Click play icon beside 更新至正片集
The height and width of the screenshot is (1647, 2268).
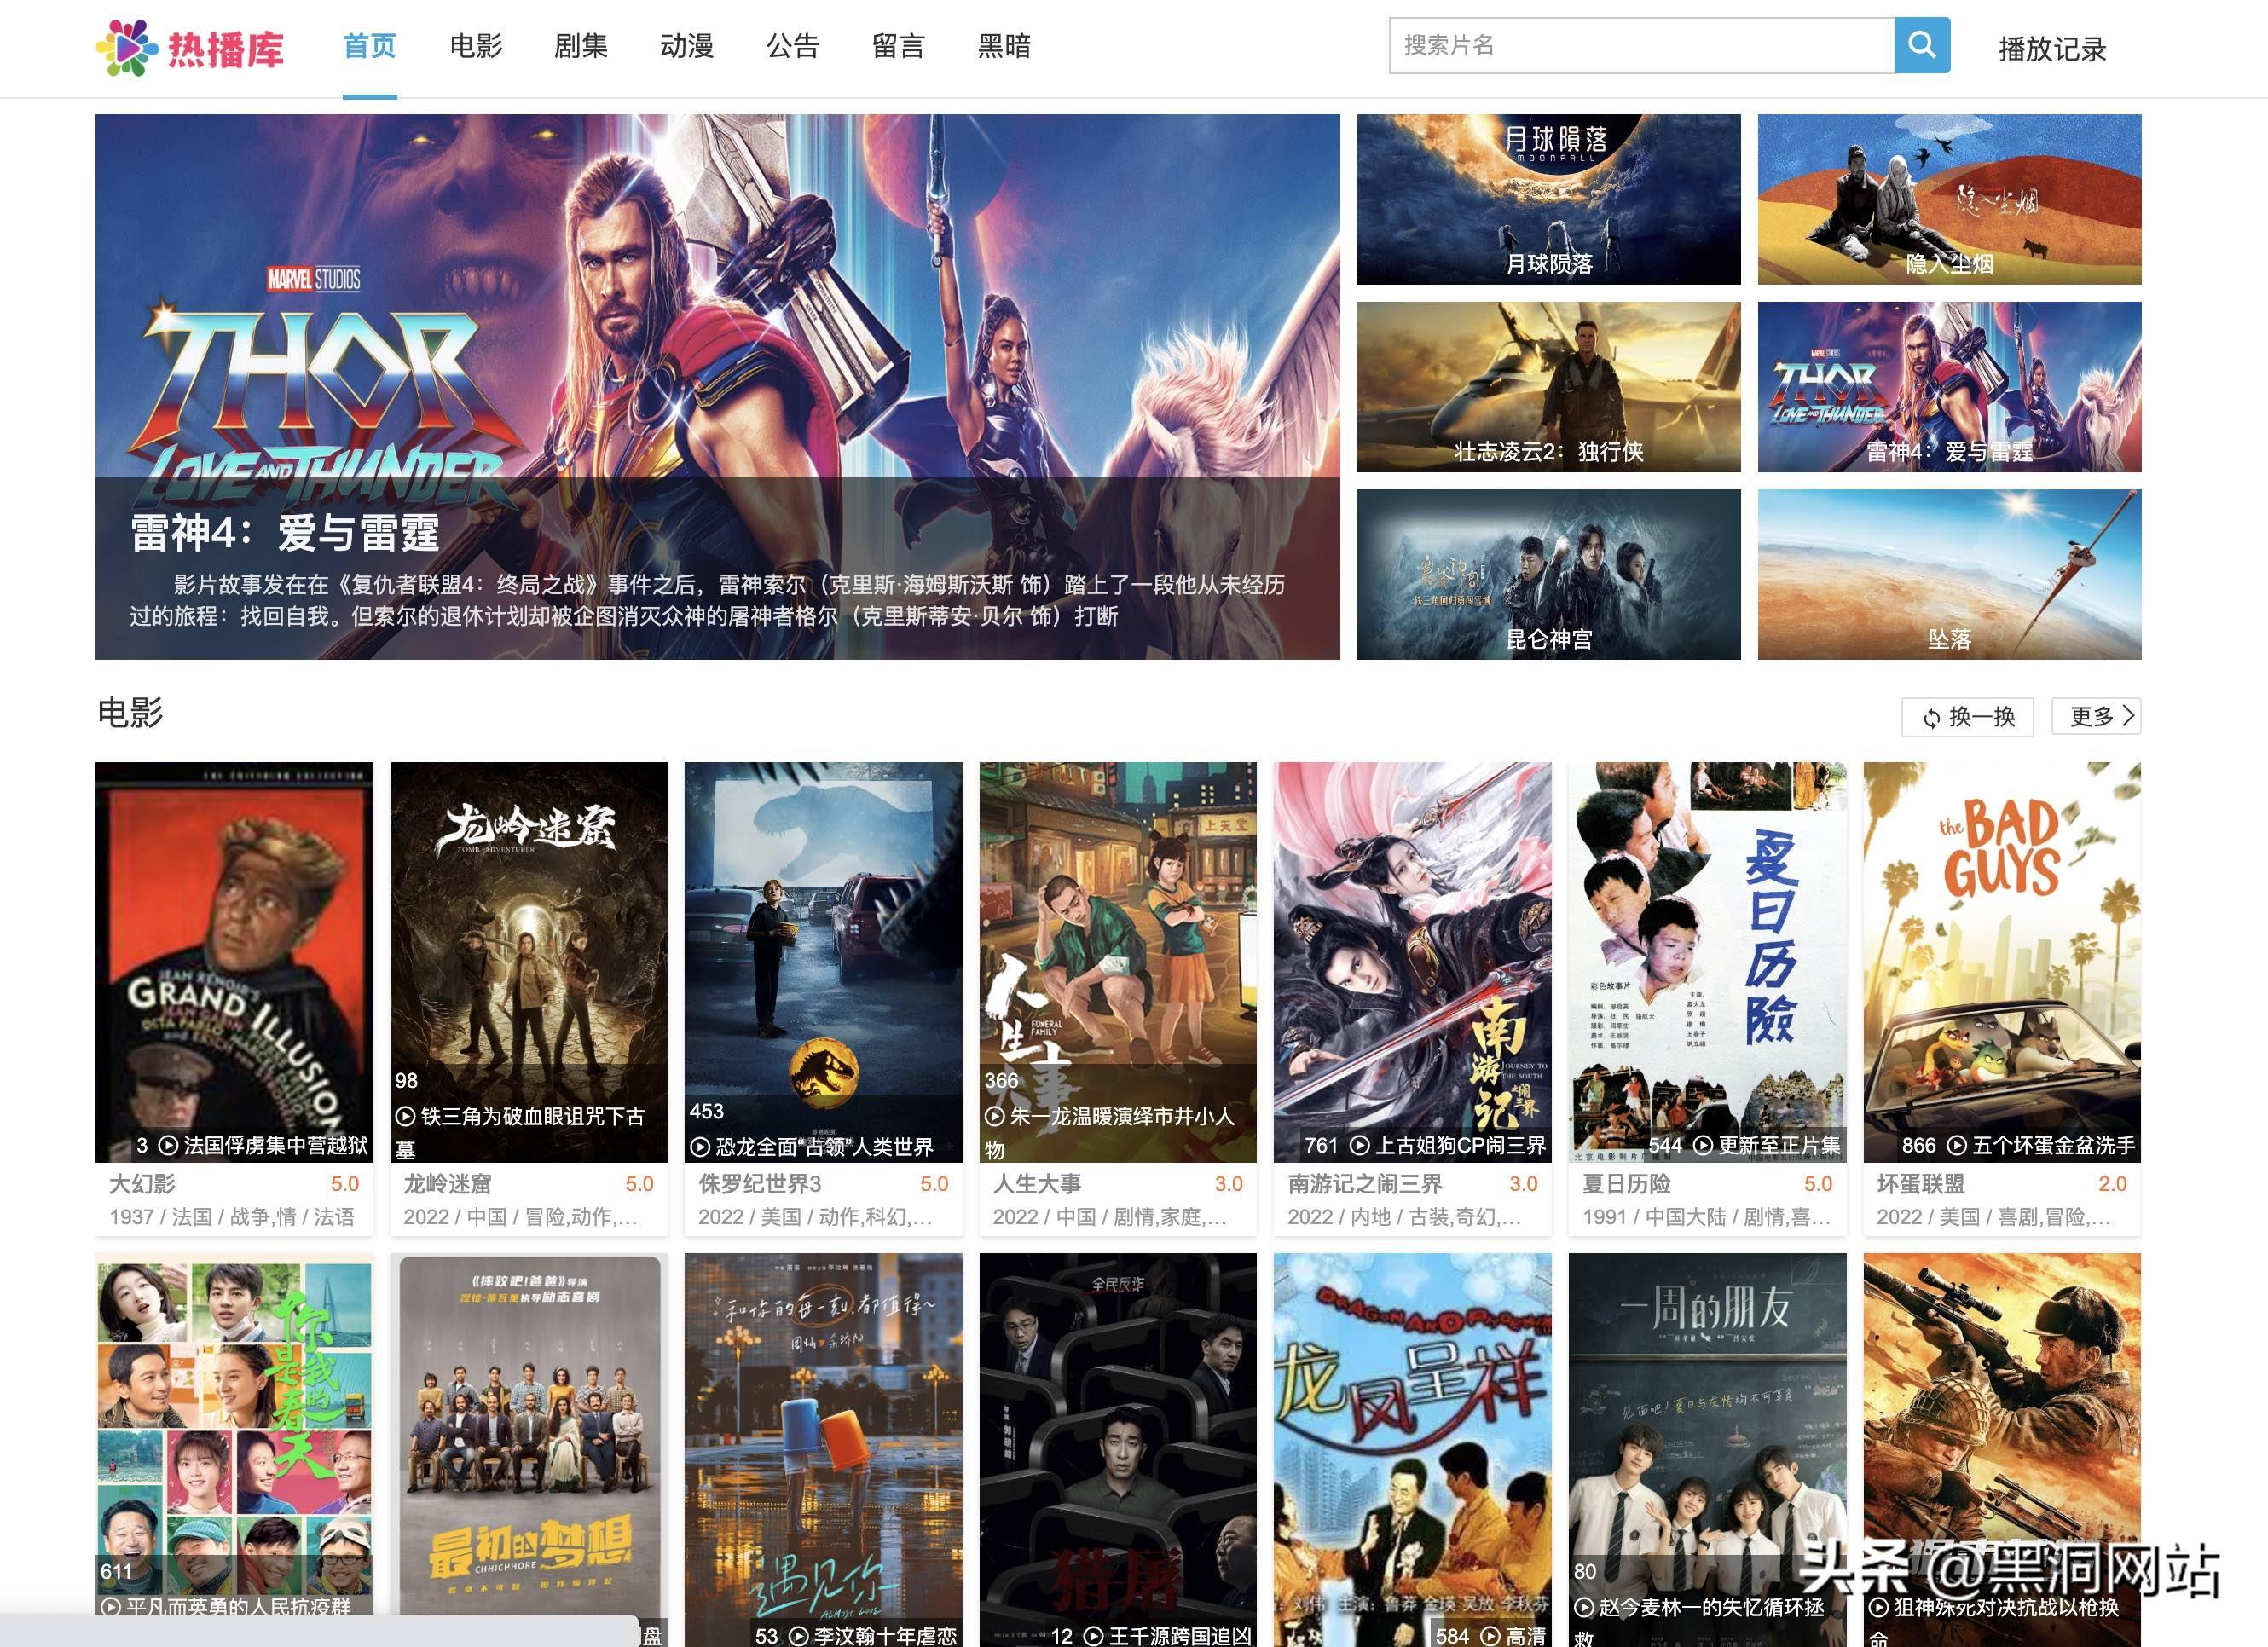click(x=1702, y=1145)
